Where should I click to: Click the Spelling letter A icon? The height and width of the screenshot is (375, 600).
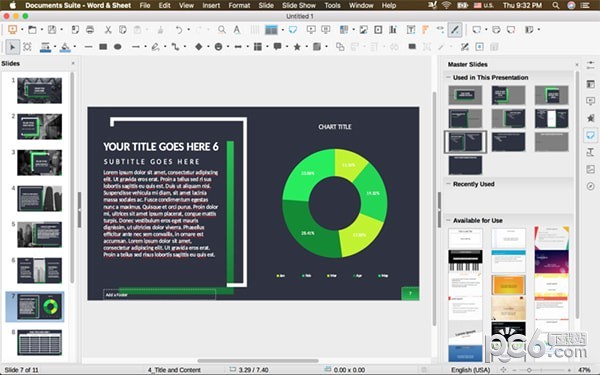click(237, 30)
